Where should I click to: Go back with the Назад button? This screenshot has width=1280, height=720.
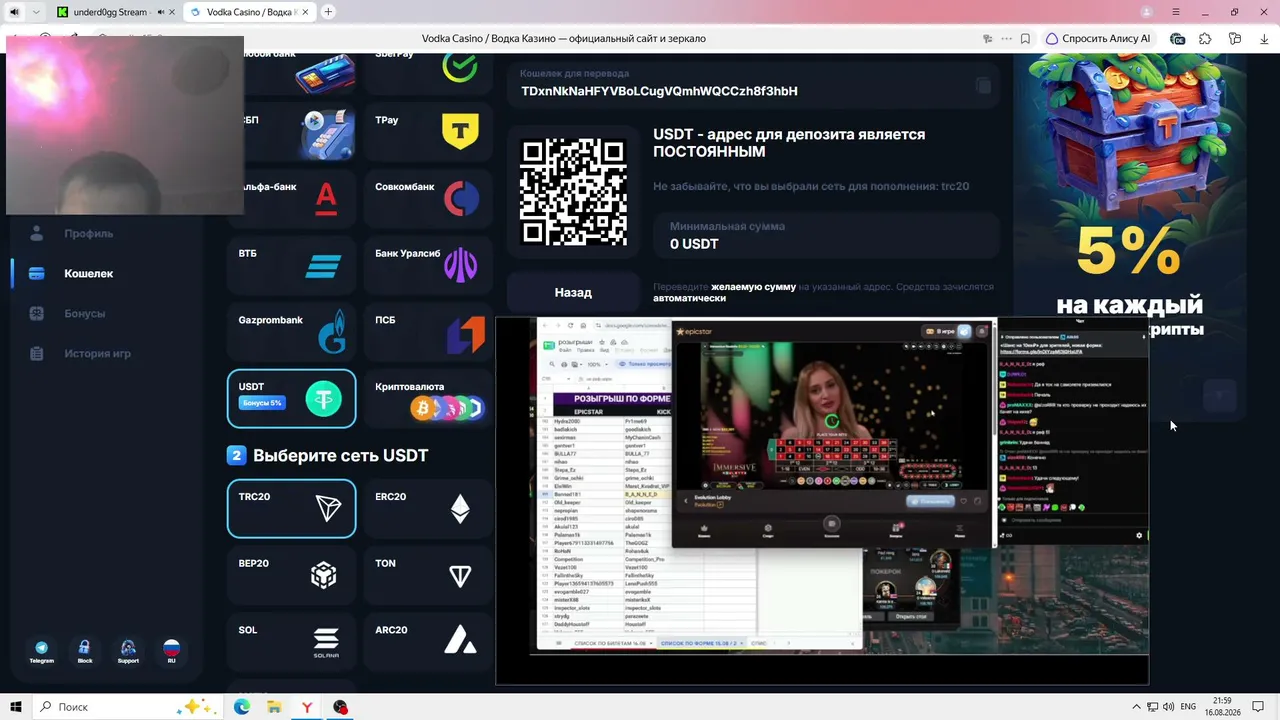click(573, 292)
